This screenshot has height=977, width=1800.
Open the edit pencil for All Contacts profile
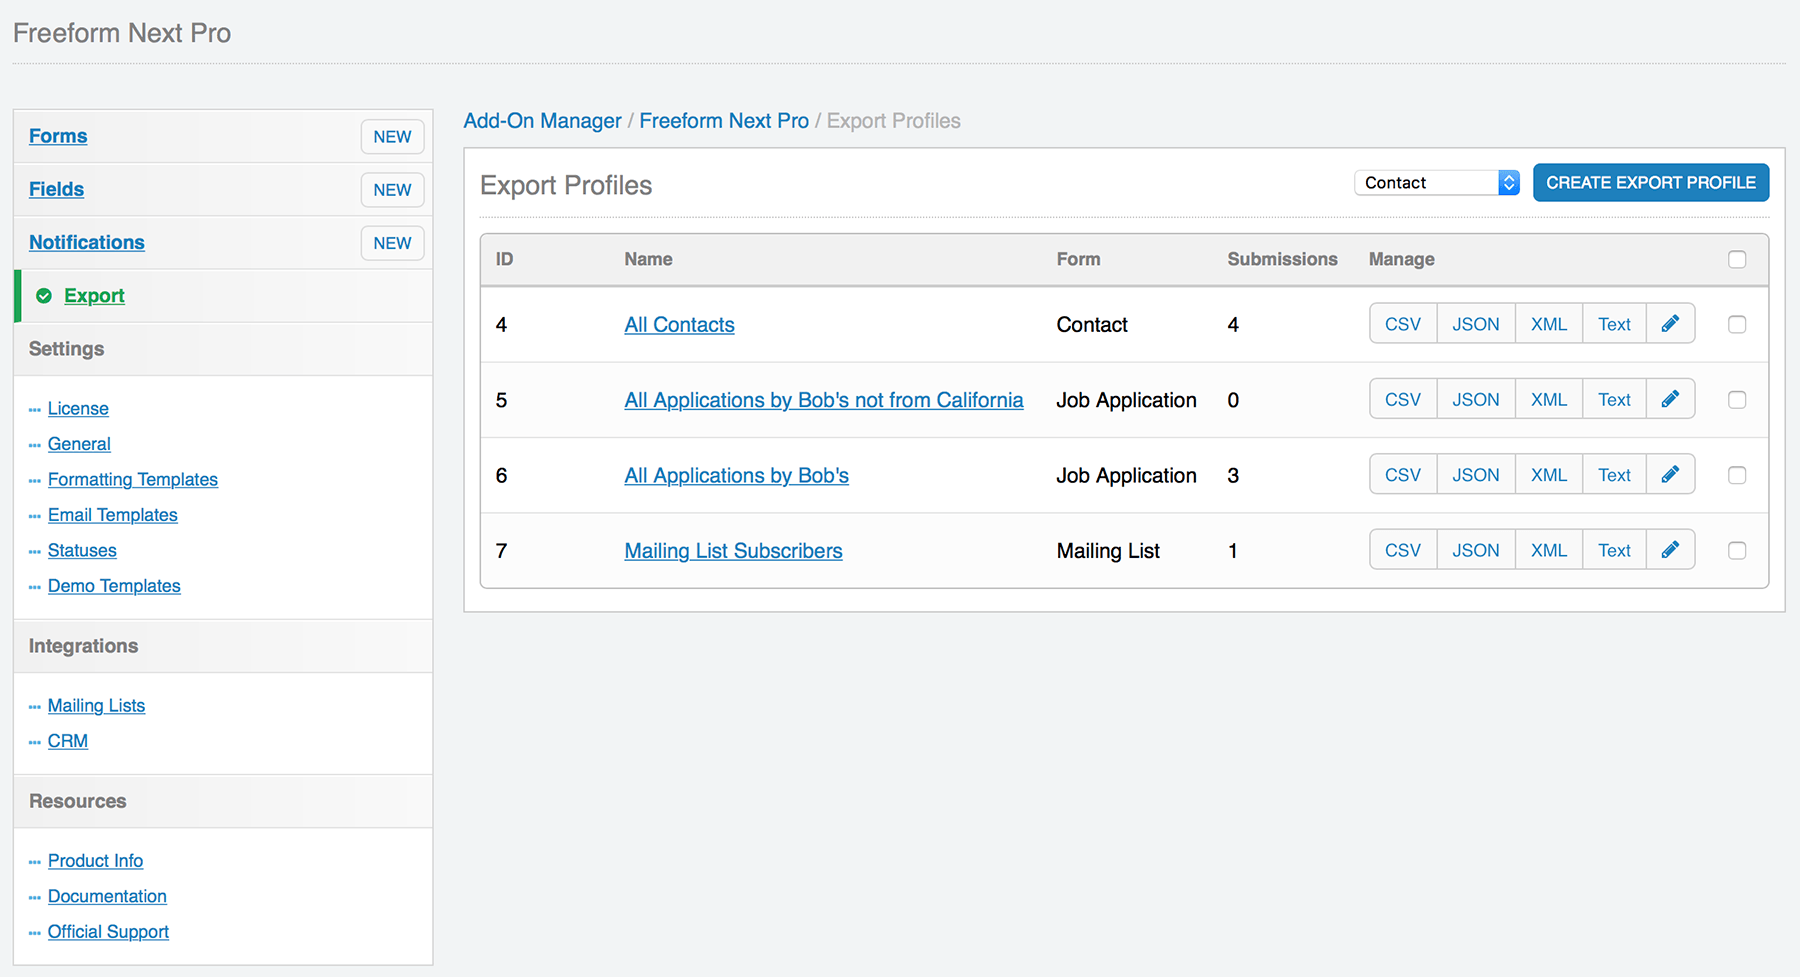pos(1670,323)
